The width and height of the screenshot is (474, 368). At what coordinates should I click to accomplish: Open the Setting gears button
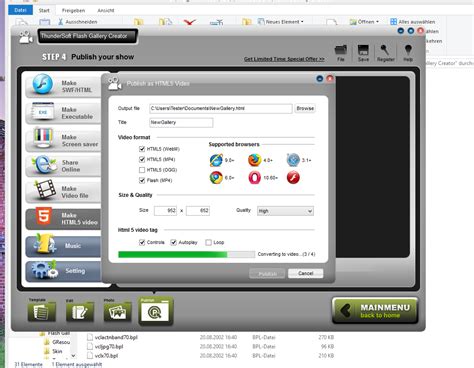[x=63, y=271]
